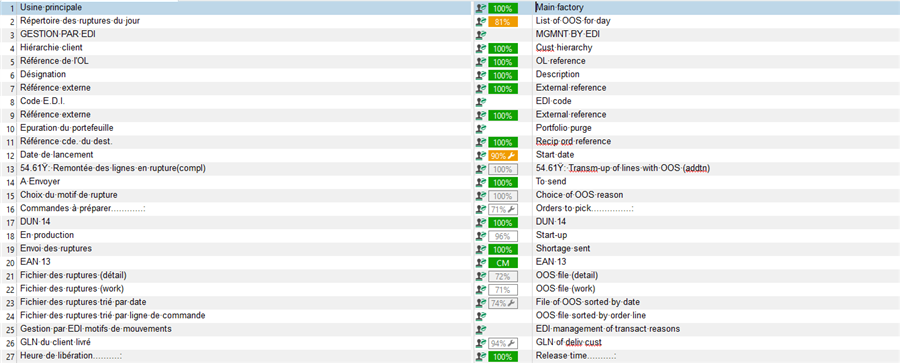Select source segment 'Envoi des ruptures'

pos(56,248)
